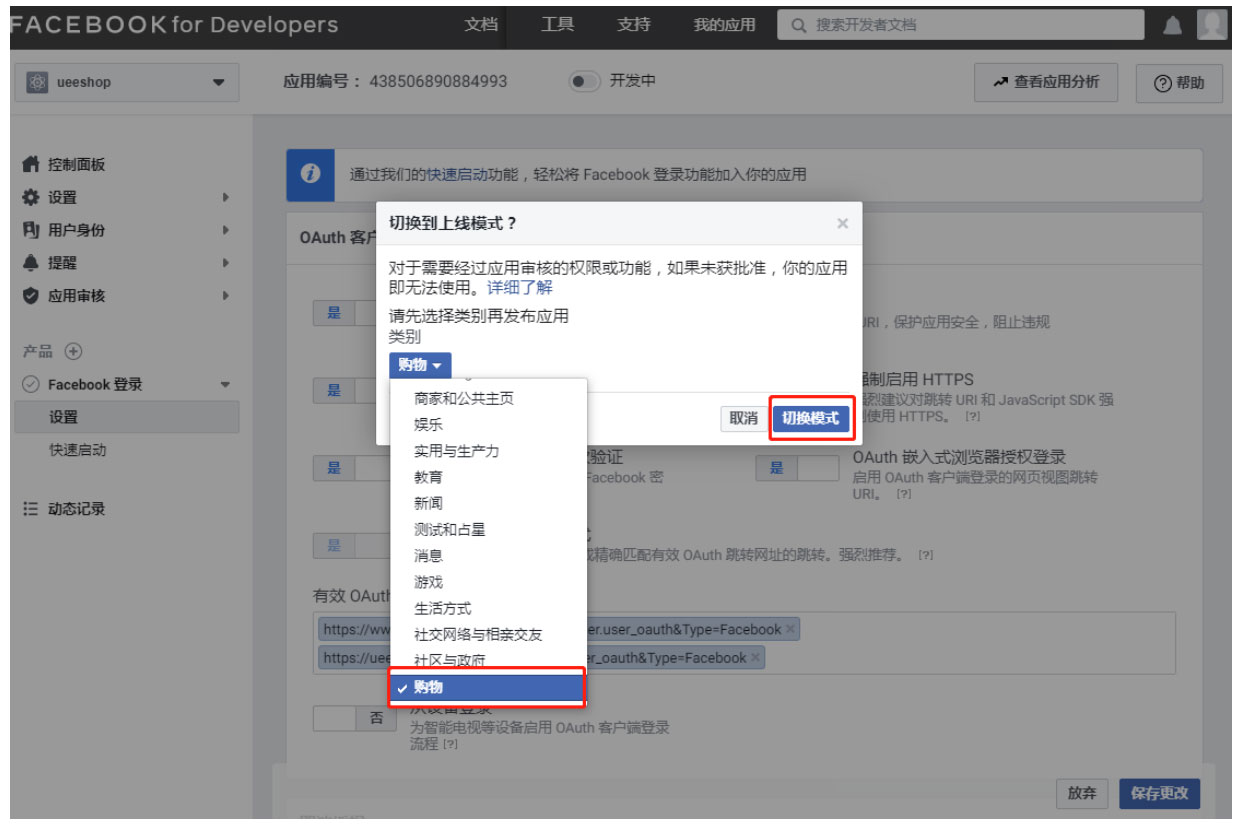Screen dimensions: 1245x828
Task: Click the 应用审核 shield icon
Action: [31, 296]
